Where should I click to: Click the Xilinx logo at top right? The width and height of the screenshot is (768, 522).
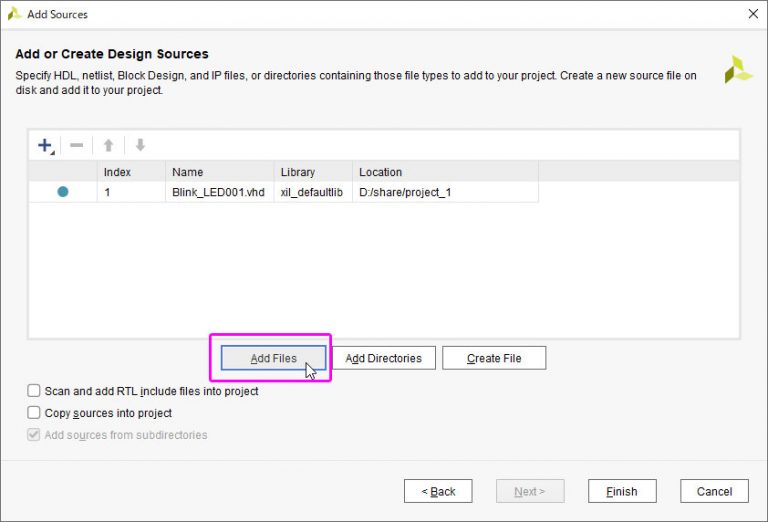coord(738,70)
